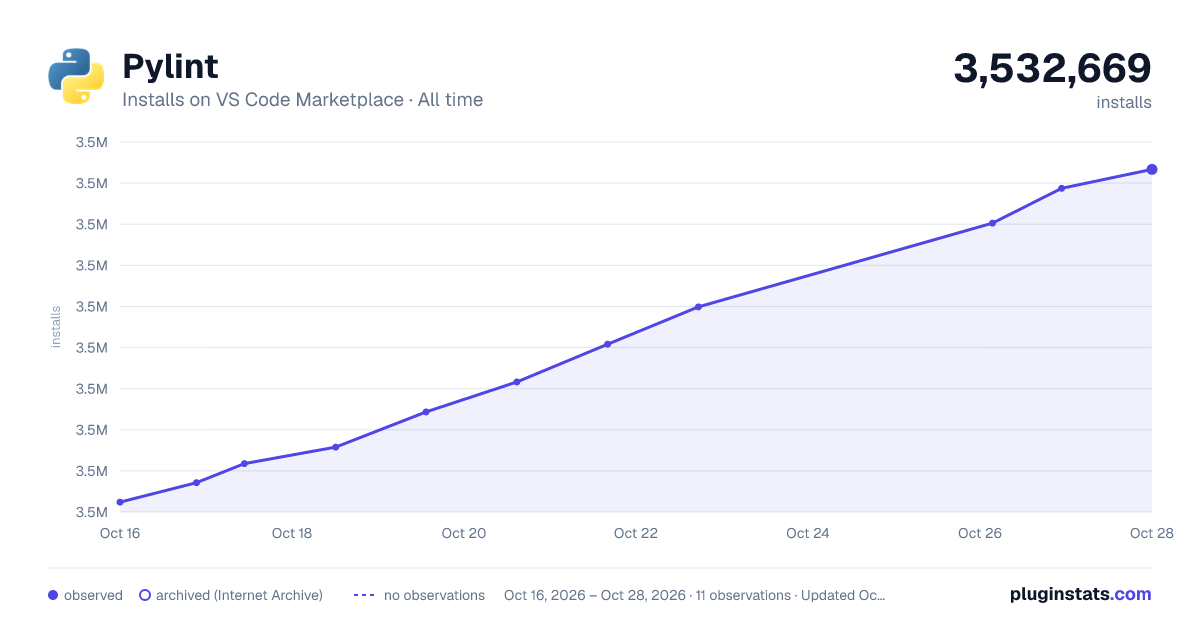
Task: Click the rotated installs y-axis title
Action: 56,327
